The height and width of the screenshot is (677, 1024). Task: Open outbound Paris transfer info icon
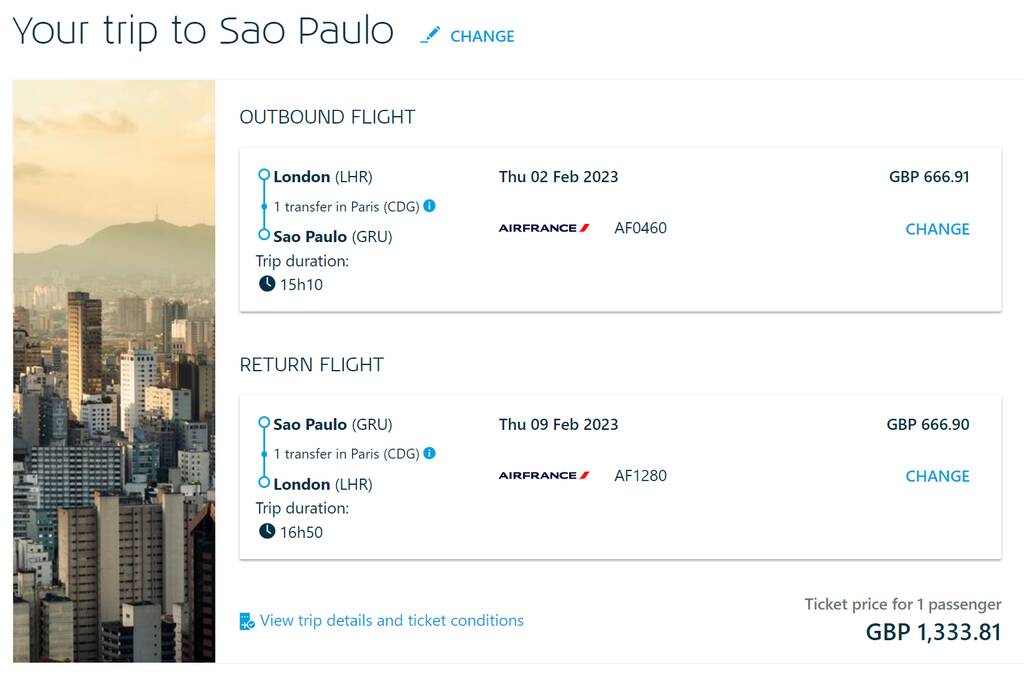pos(429,206)
